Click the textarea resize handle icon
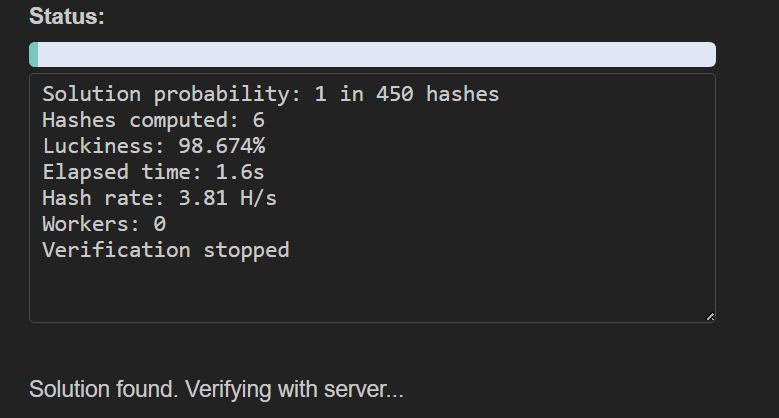Image resolution: width=779 pixels, height=418 pixels. click(x=710, y=317)
